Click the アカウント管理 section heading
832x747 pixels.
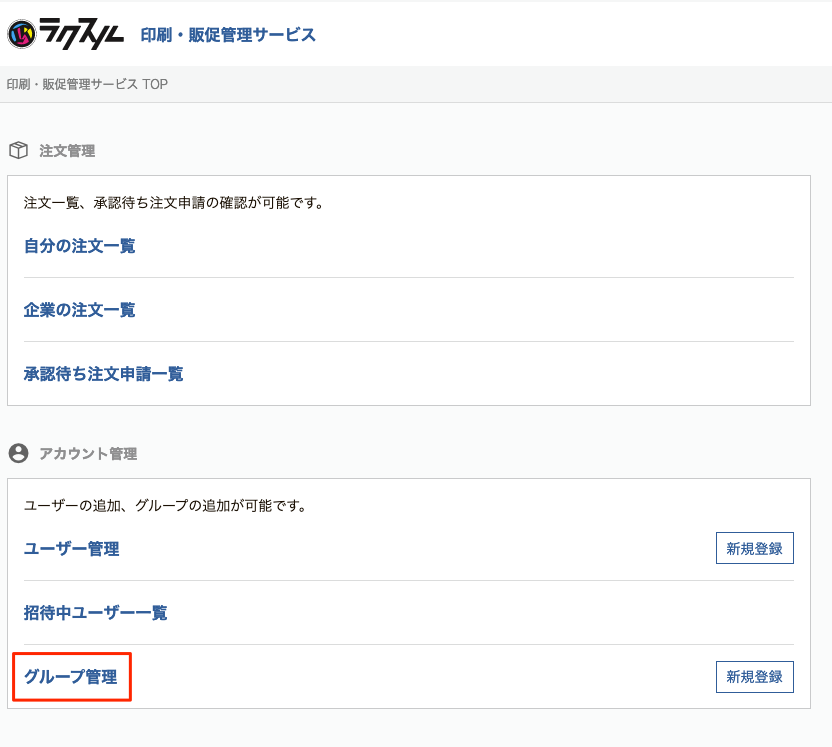88,454
